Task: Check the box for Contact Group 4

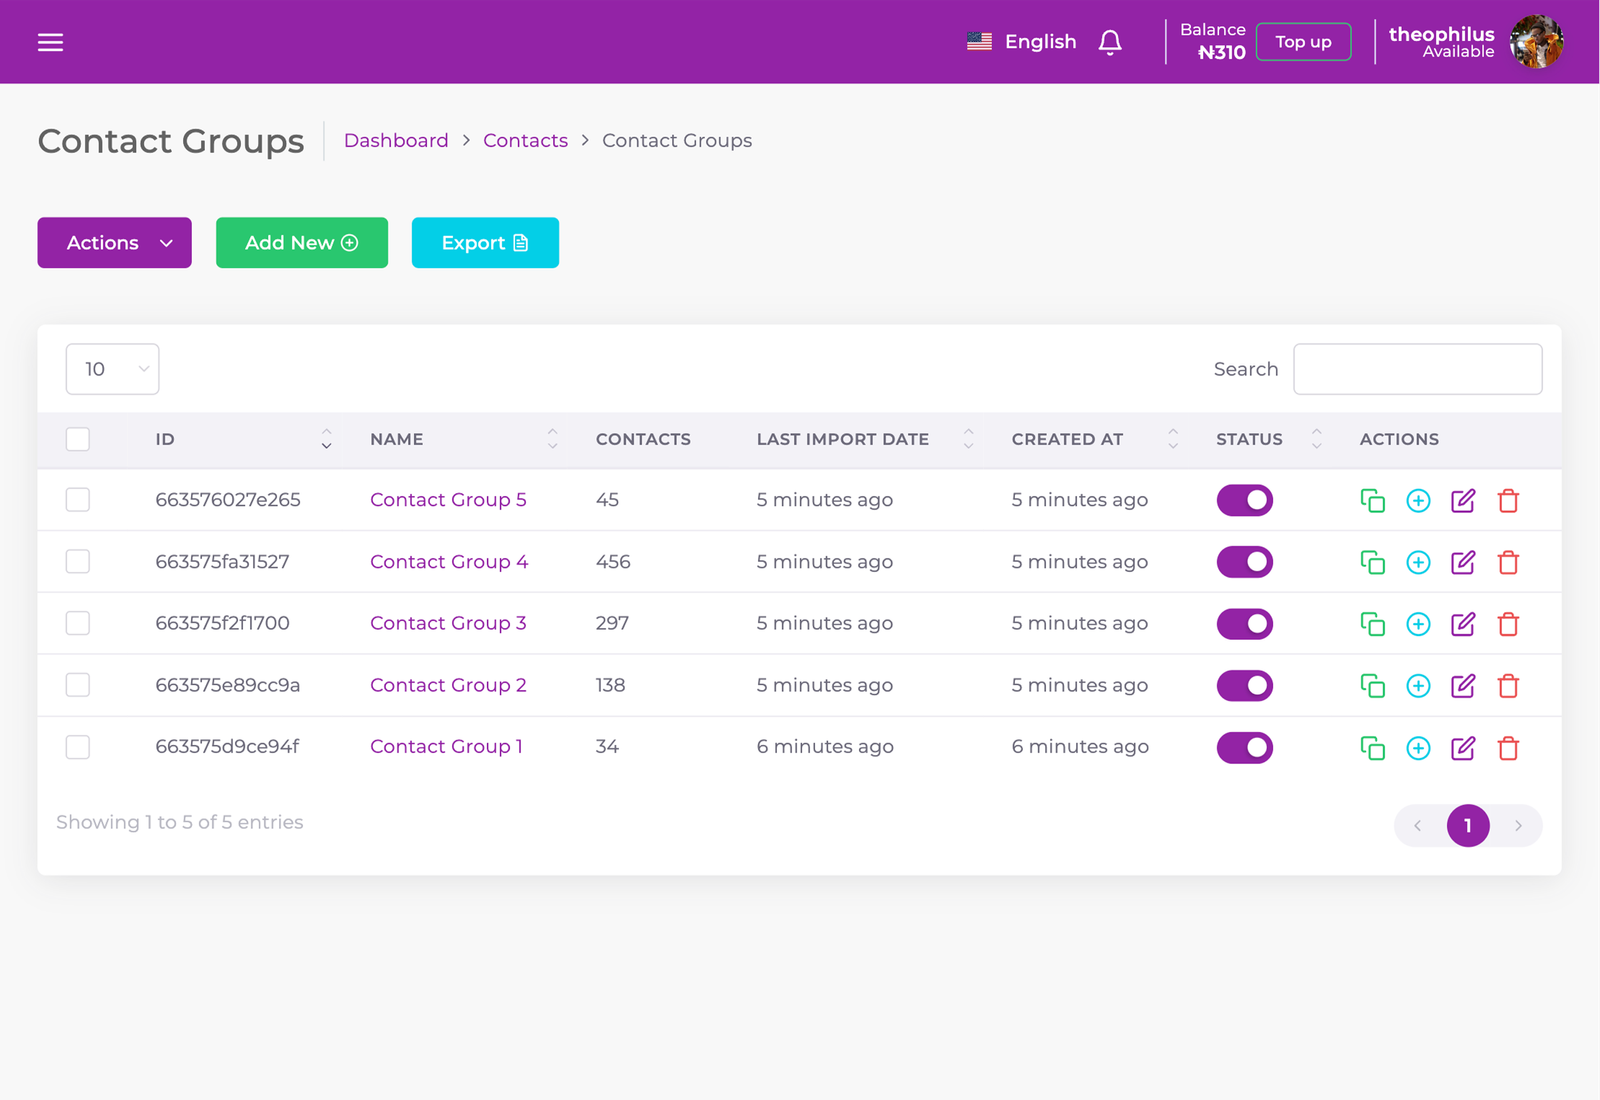Action: point(78,562)
